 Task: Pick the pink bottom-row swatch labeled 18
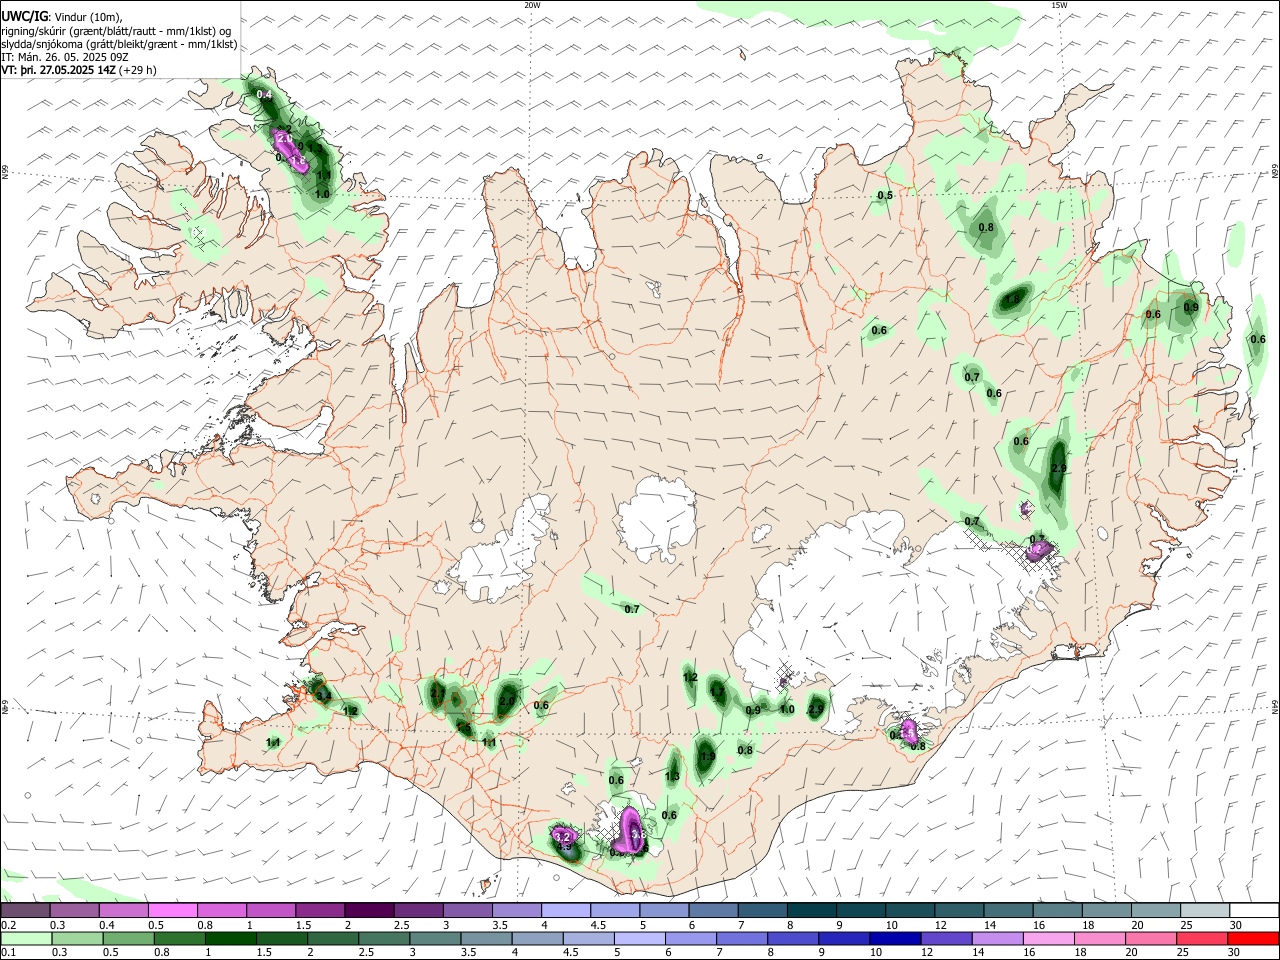1099,939
